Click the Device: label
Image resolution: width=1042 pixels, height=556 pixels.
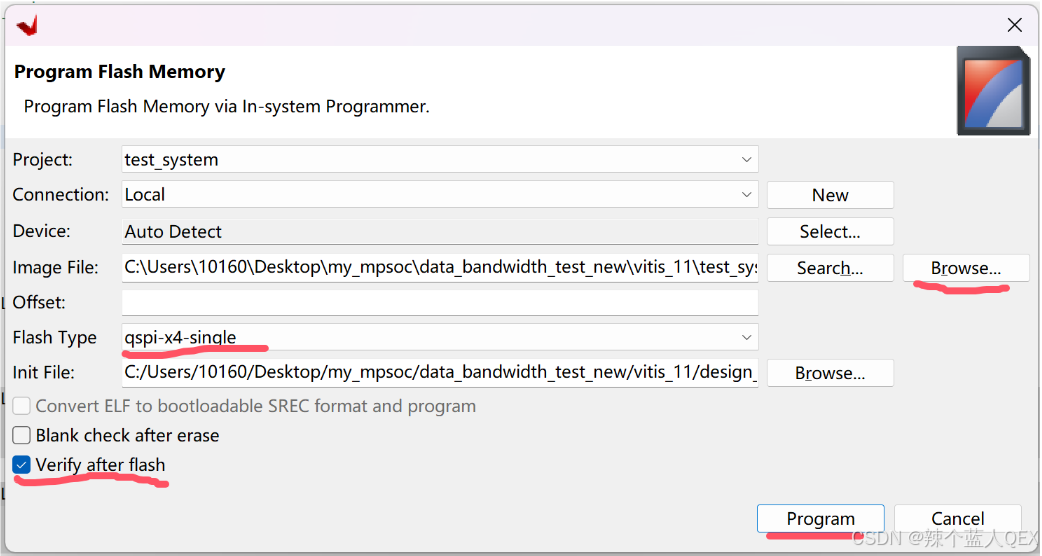[41, 231]
